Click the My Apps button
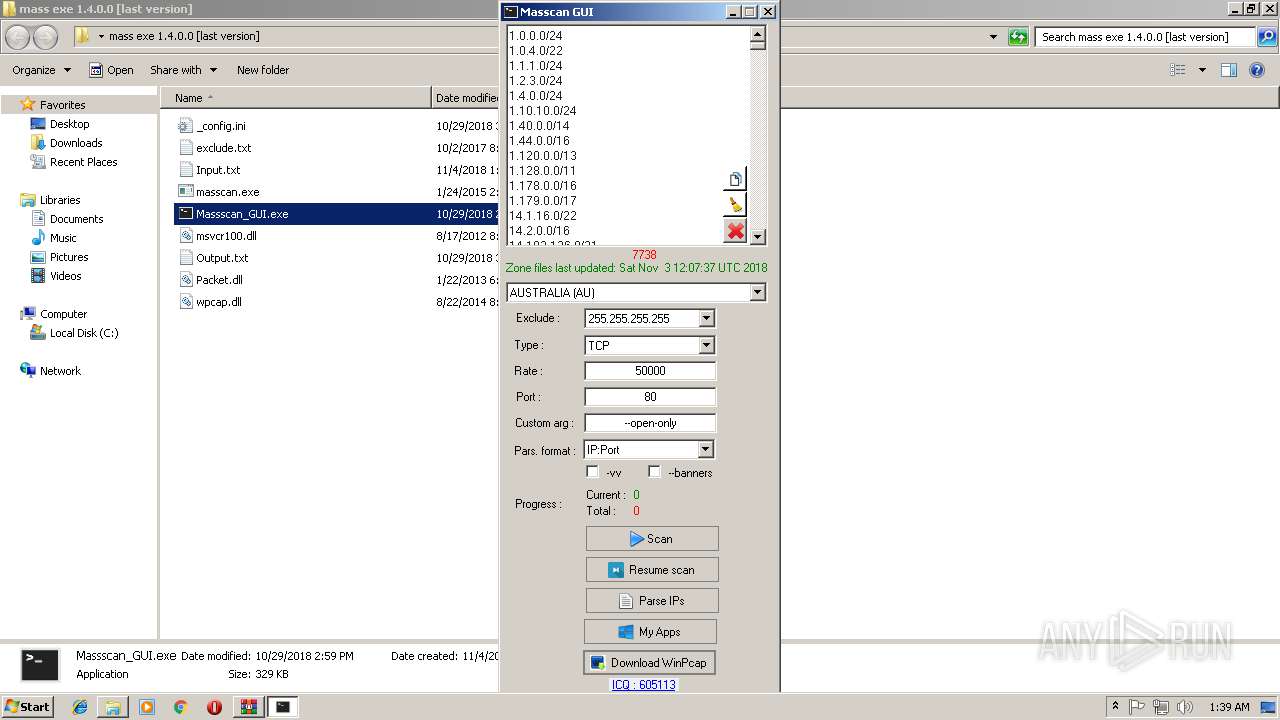This screenshot has height=720, width=1280. [x=650, y=632]
